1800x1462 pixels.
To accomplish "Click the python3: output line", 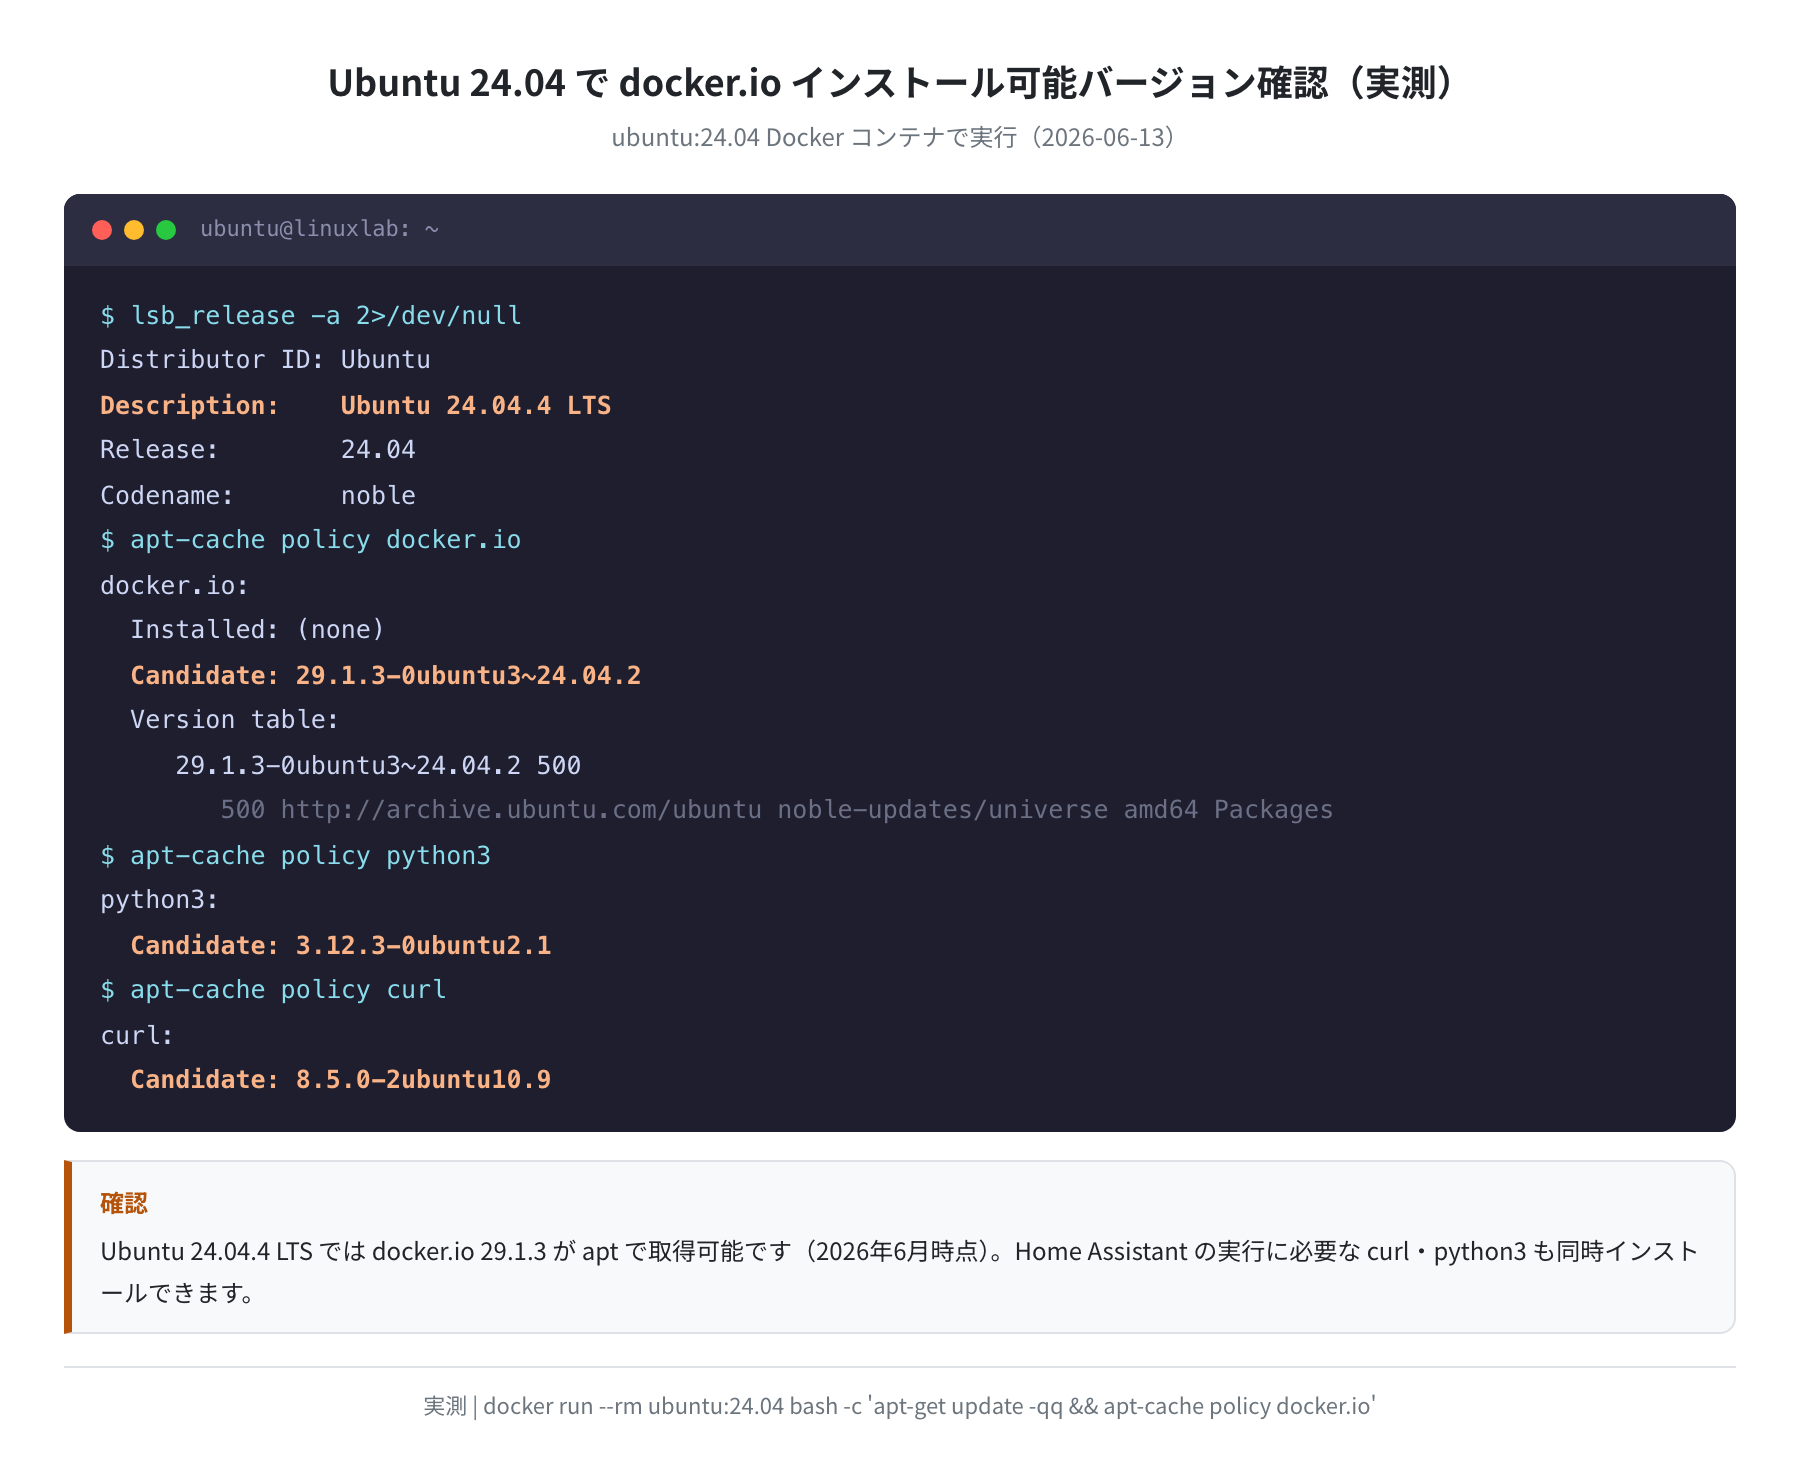I will [x=159, y=900].
